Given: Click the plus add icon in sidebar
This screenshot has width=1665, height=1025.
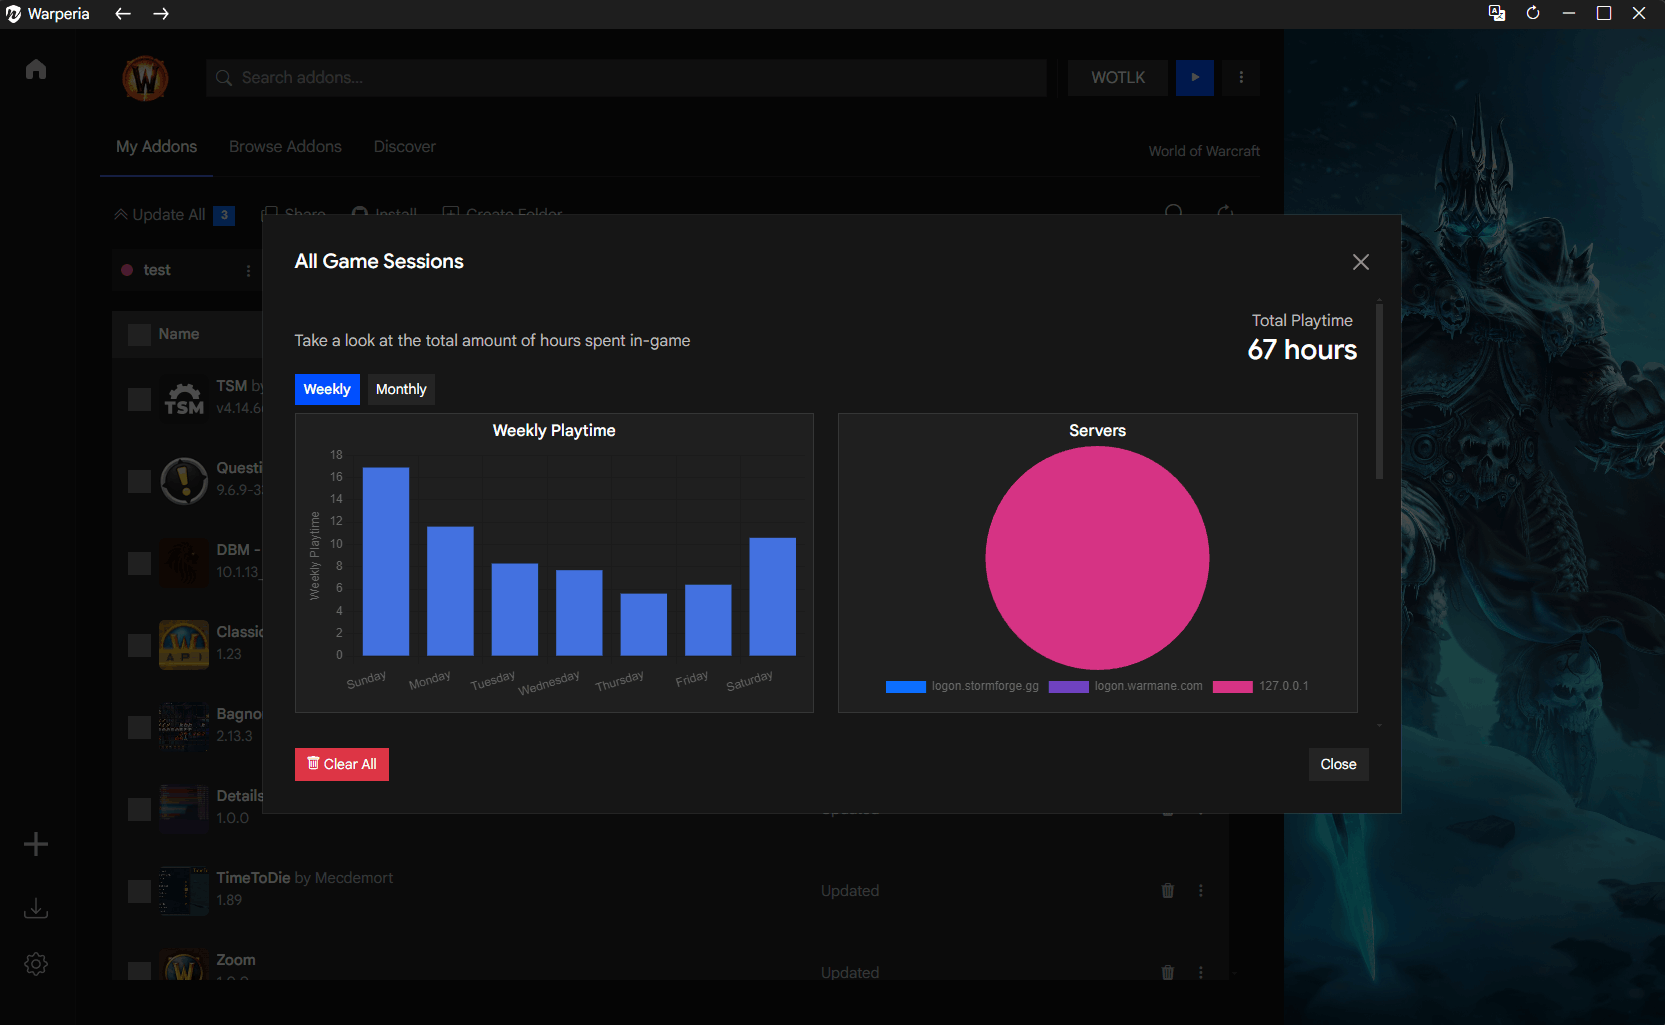Looking at the screenshot, I should coord(36,844).
